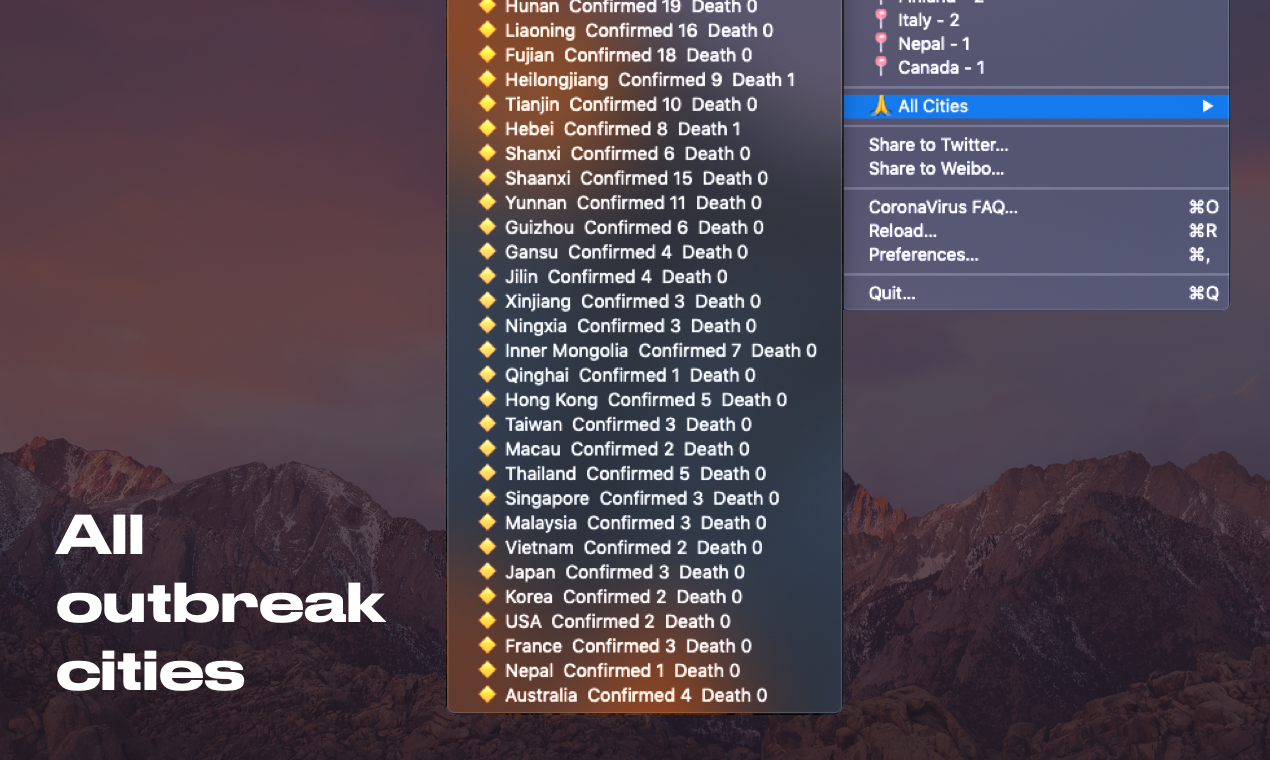1270x760 pixels.
Task: Click the diamond icon beside Shaanxi
Action: click(487, 177)
